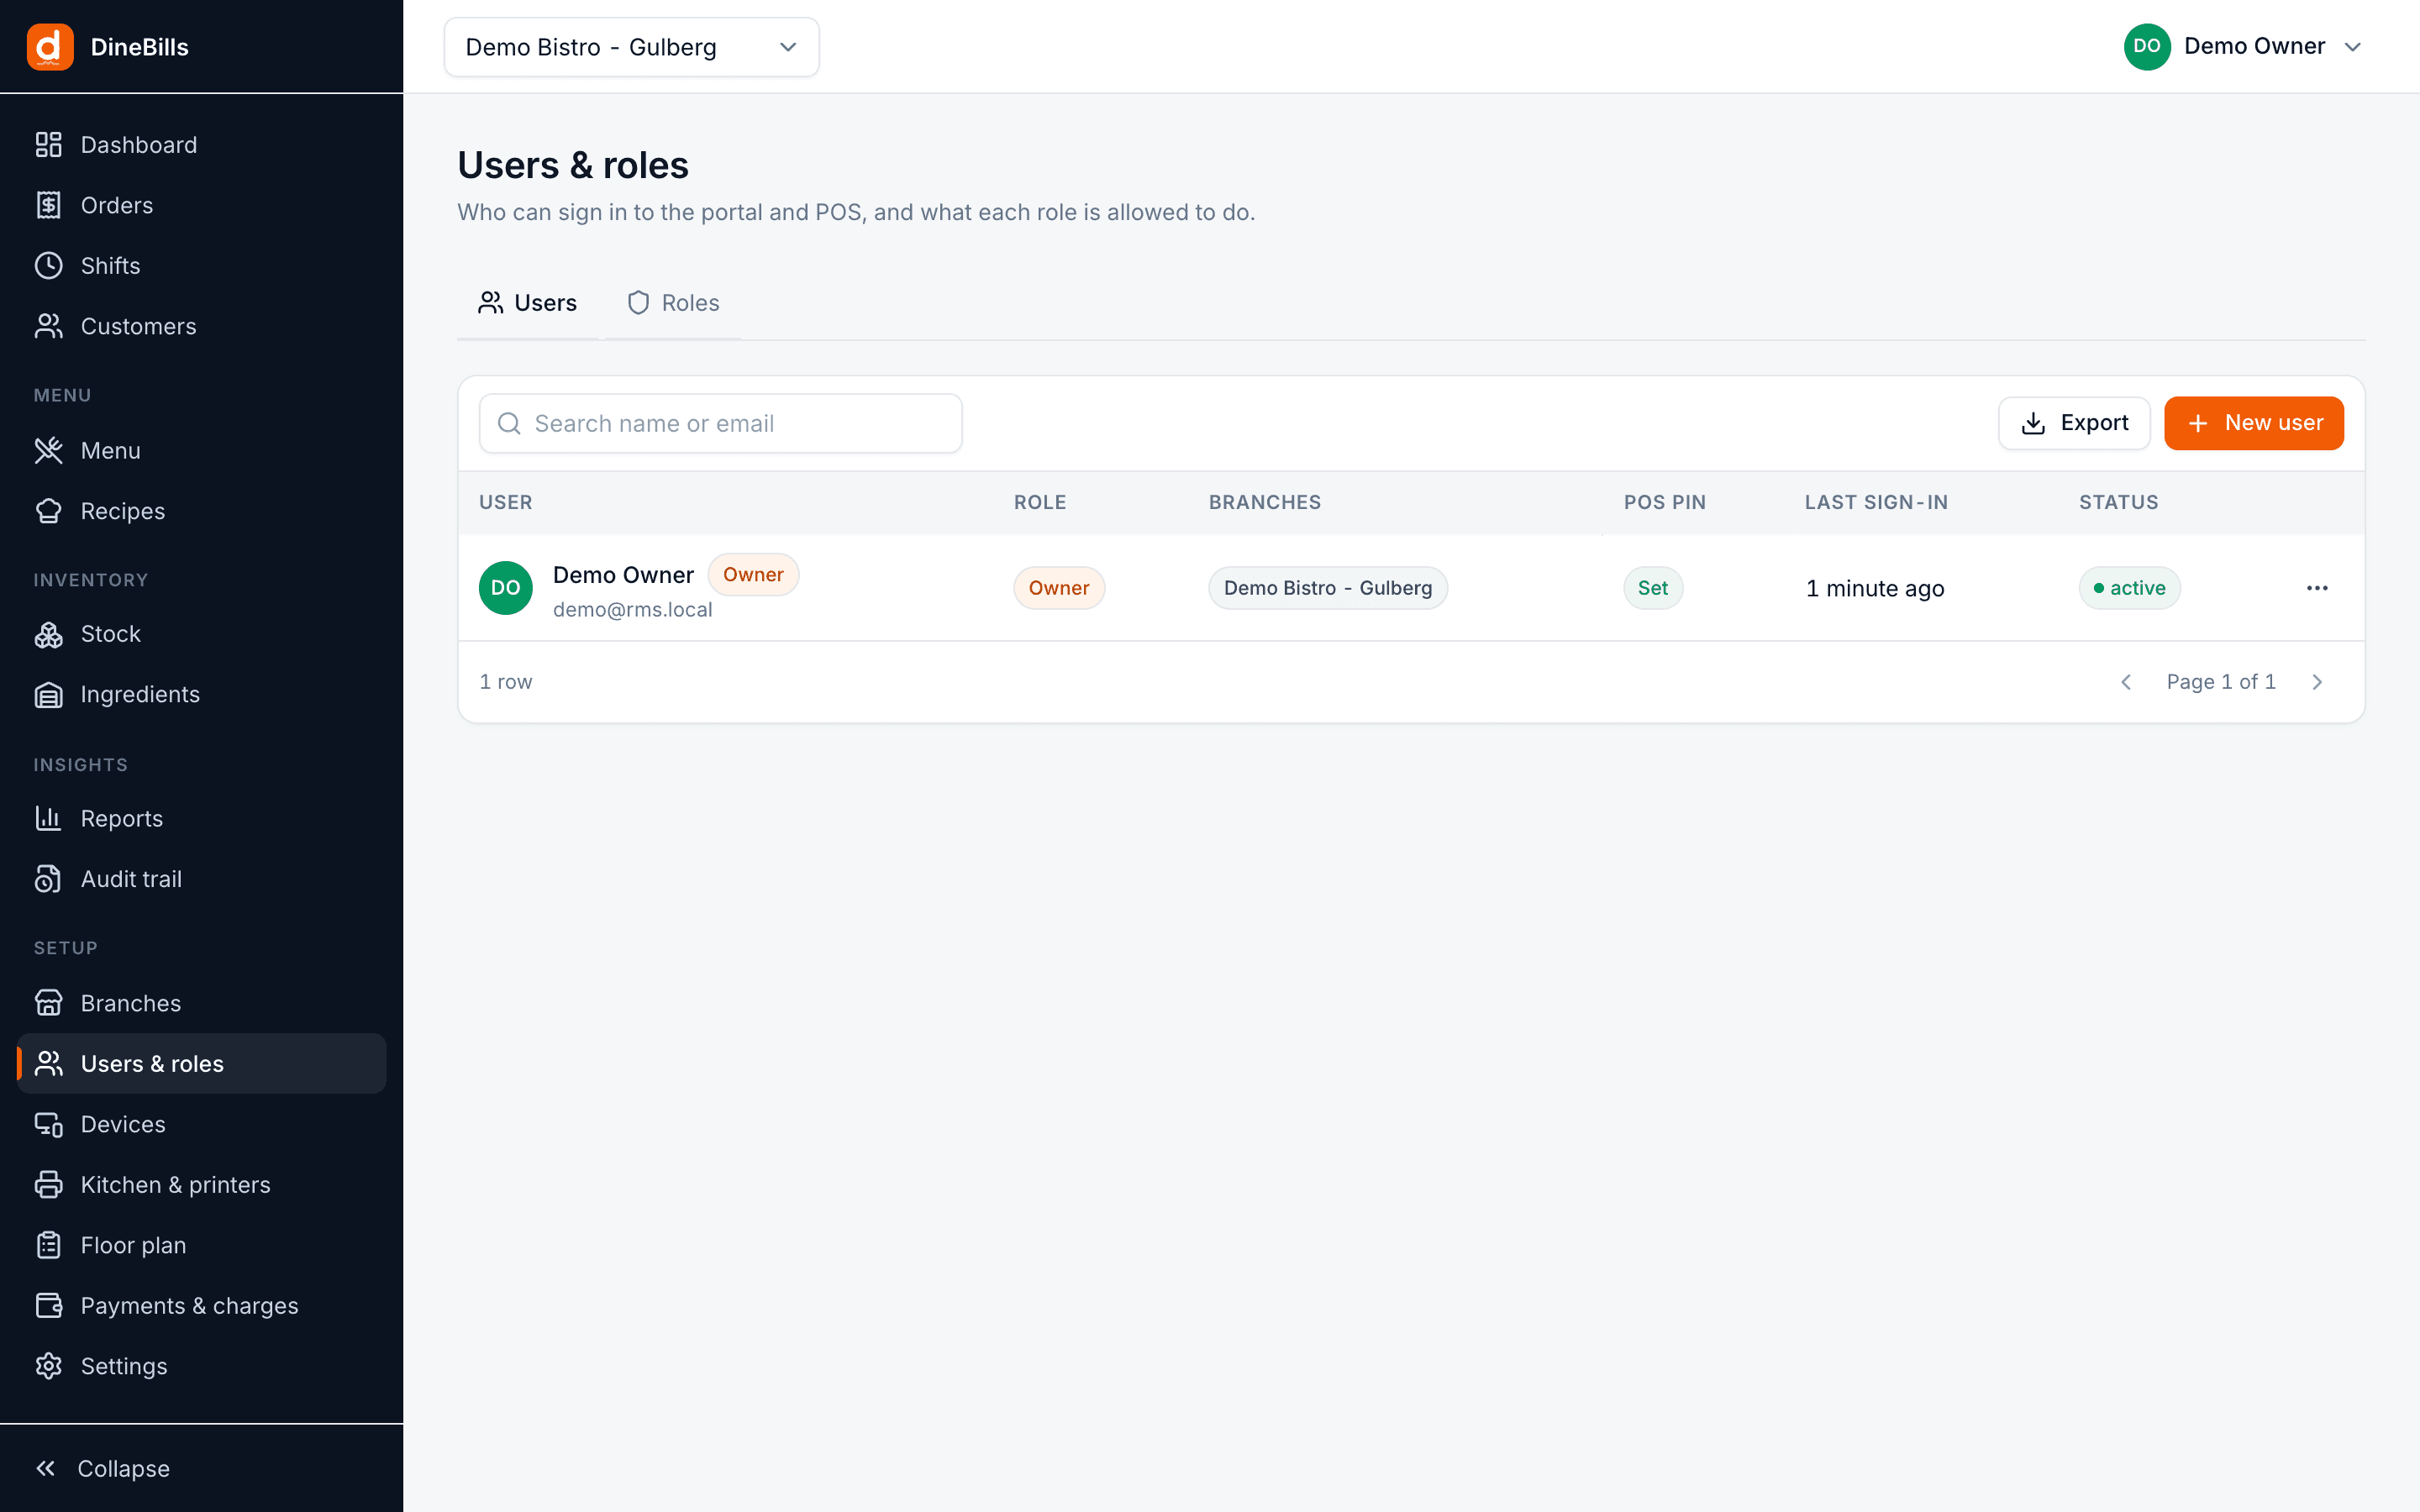Open Settings gear item
2420x1512 pixels.
pyautogui.click(x=201, y=1366)
